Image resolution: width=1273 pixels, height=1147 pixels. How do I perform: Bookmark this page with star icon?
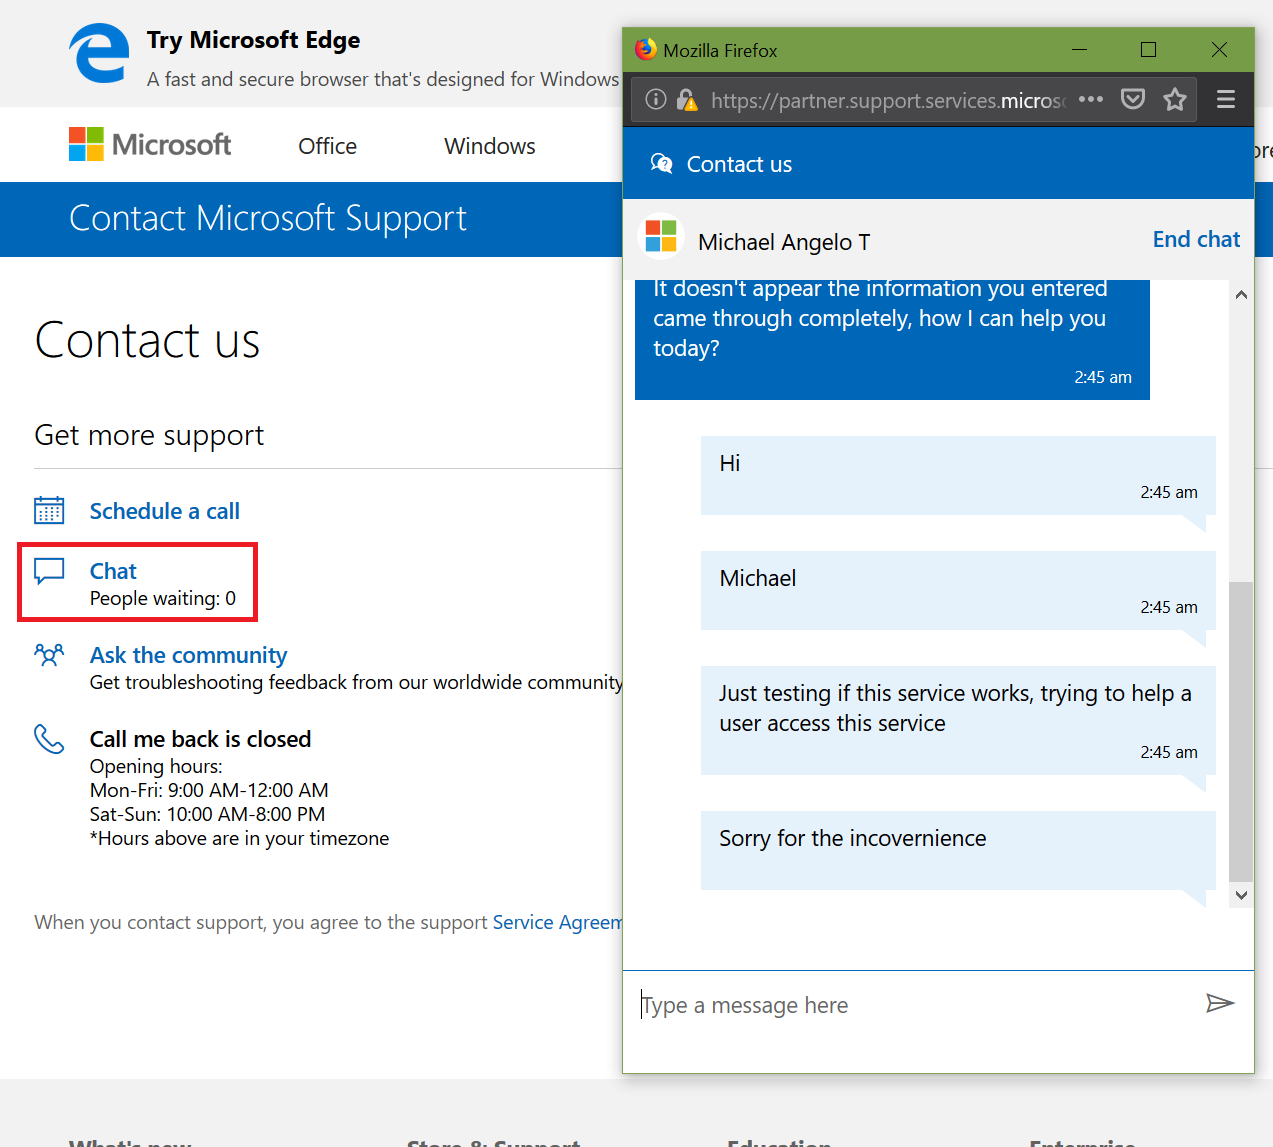click(1175, 99)
